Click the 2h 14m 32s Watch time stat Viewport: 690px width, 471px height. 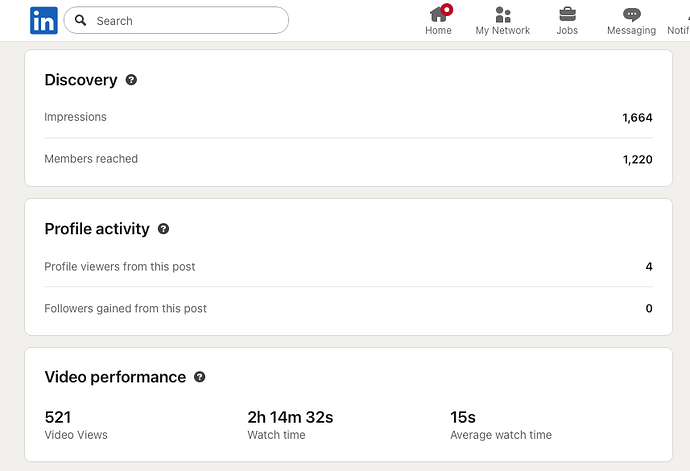point(290,425)
